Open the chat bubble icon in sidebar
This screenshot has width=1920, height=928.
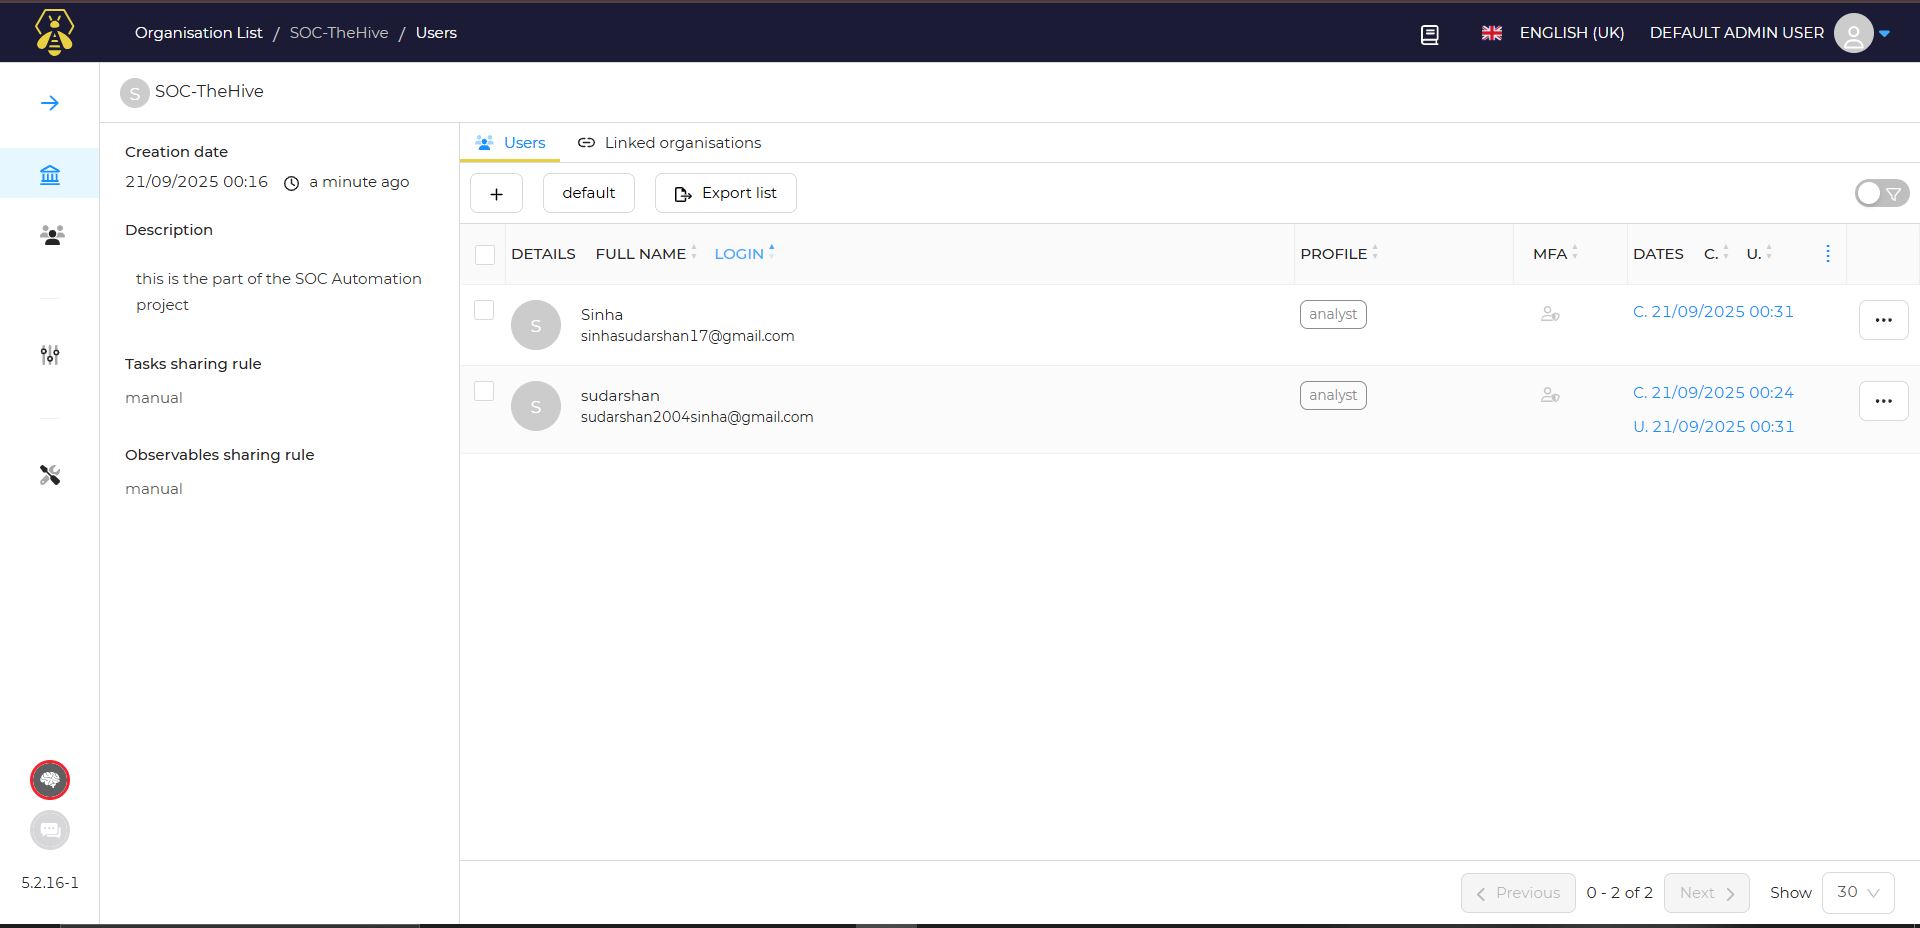click(x=50, y=830)
